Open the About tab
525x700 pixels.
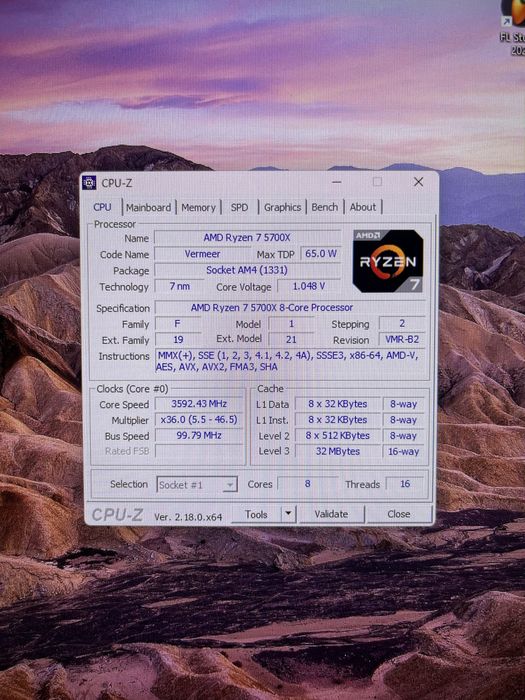362,207
